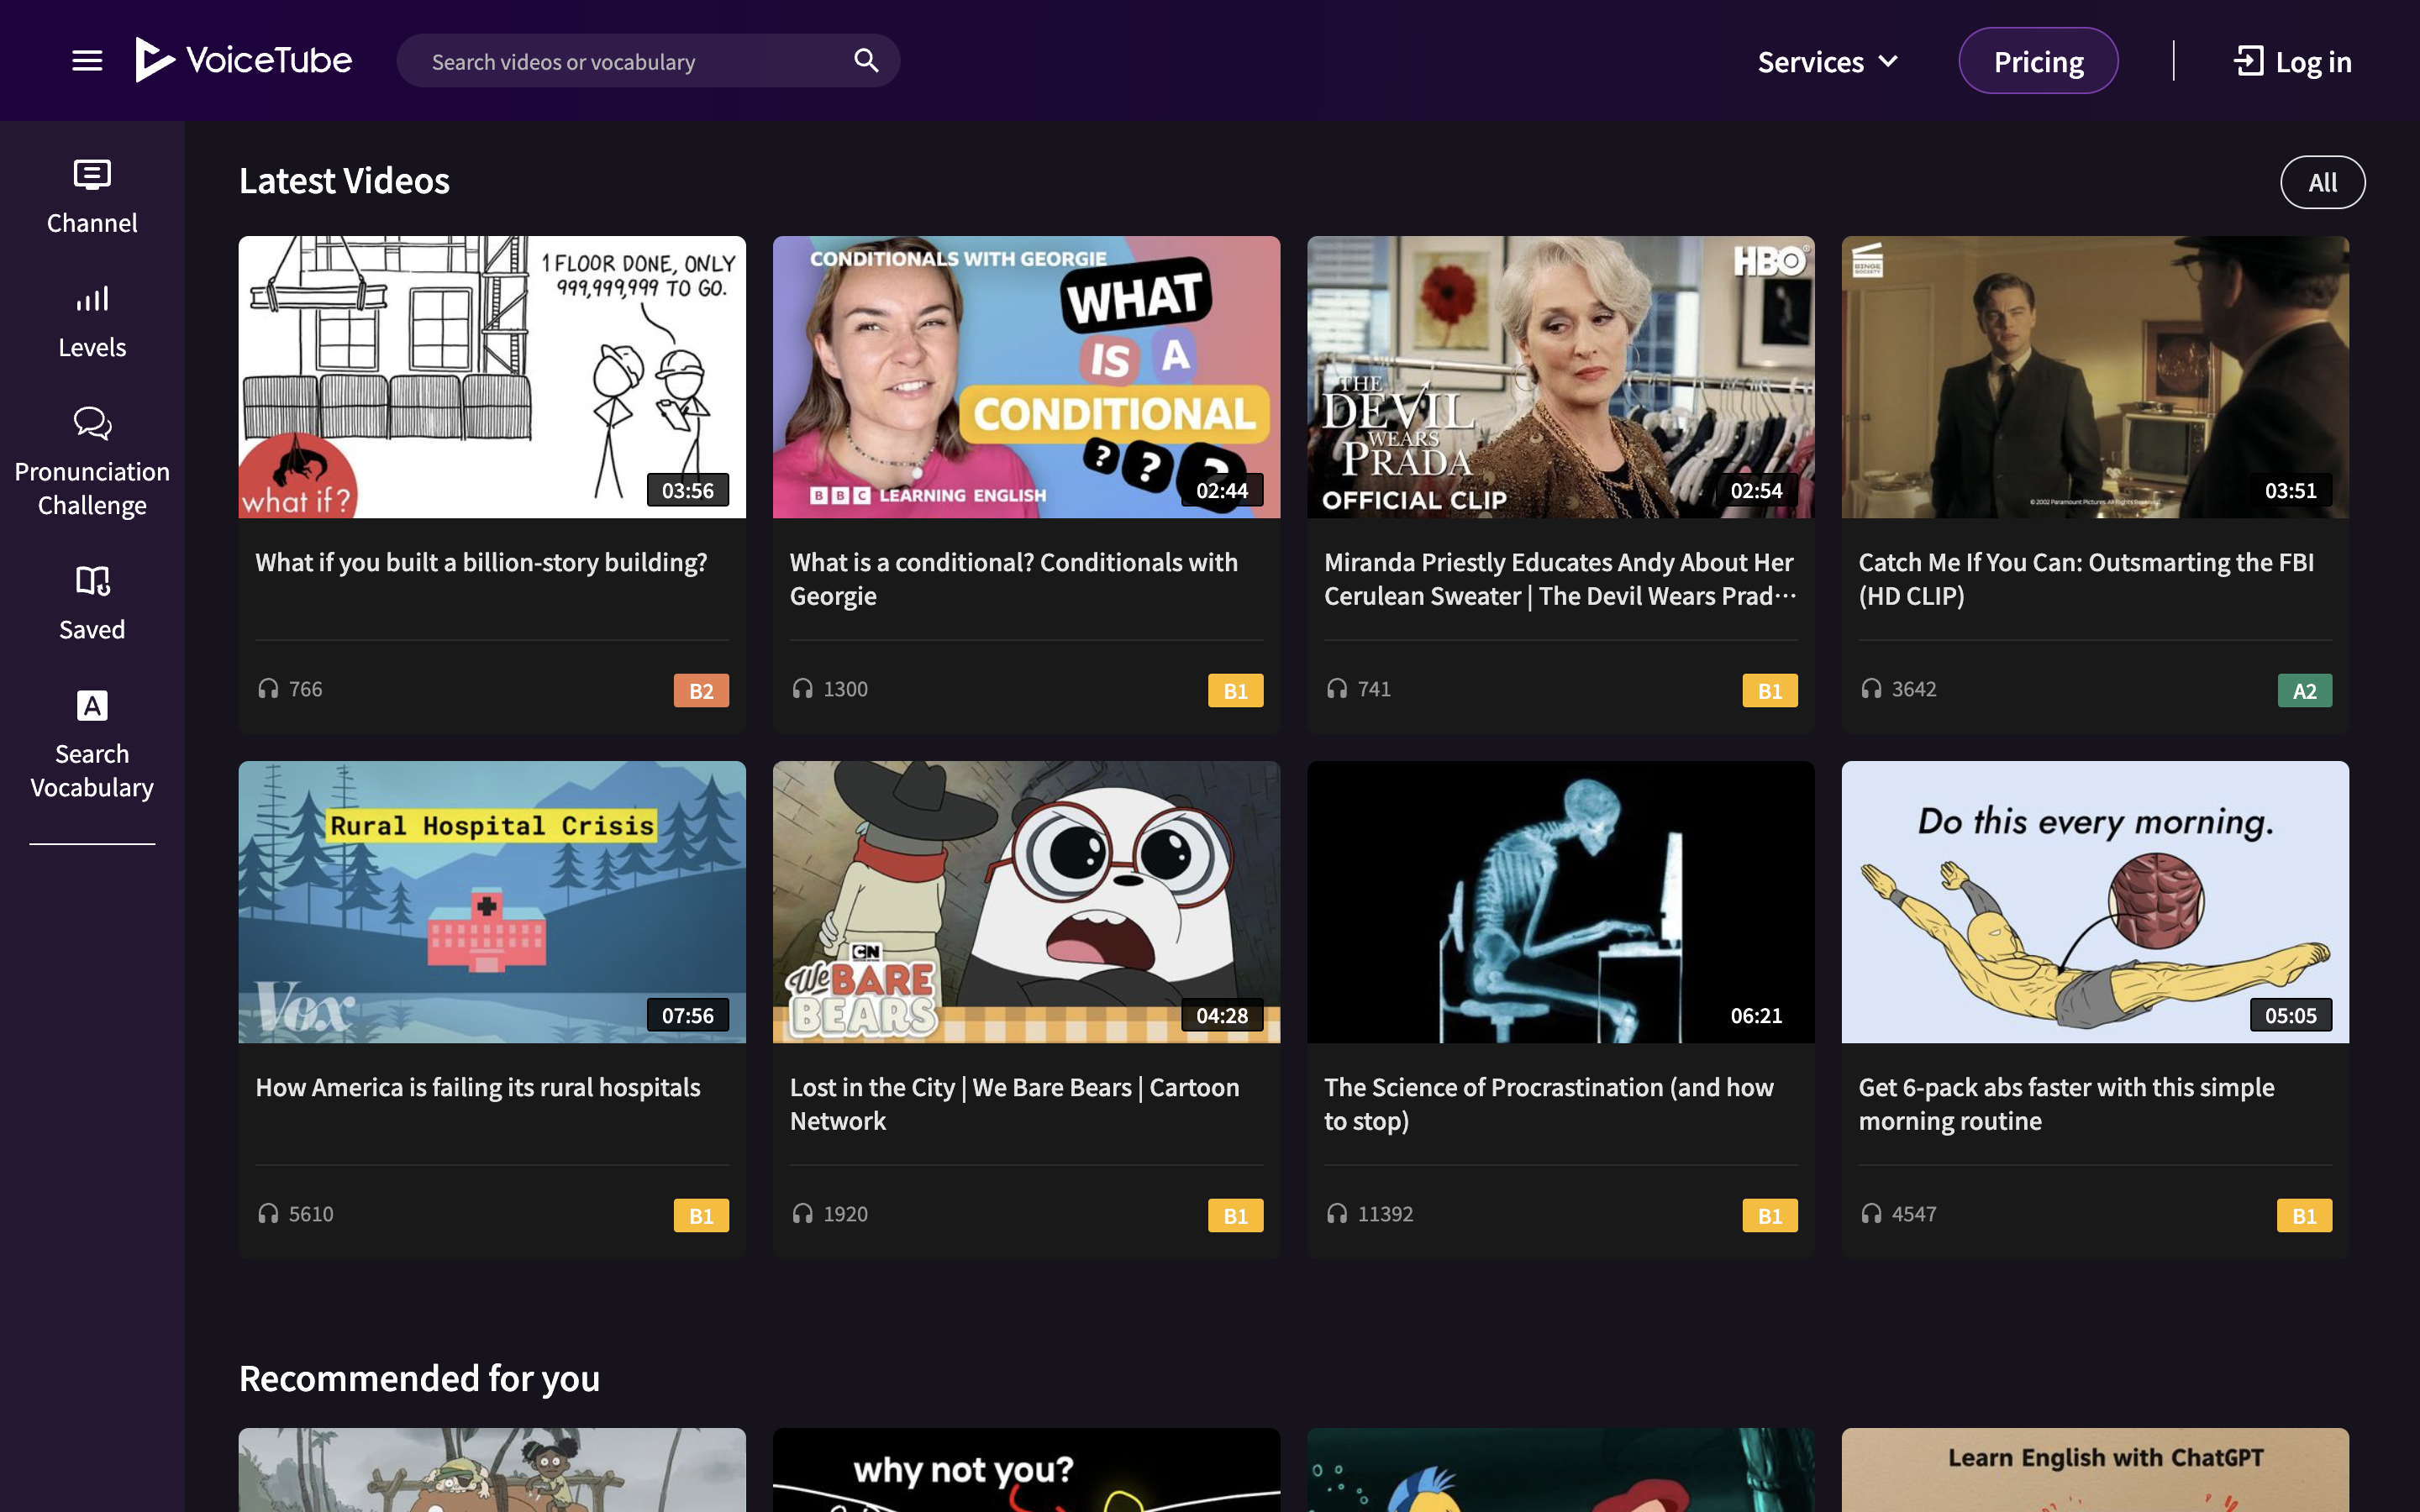Open the 'Do this every morning' thumbnail
2420x1512 pixels.
point(2095,902)
